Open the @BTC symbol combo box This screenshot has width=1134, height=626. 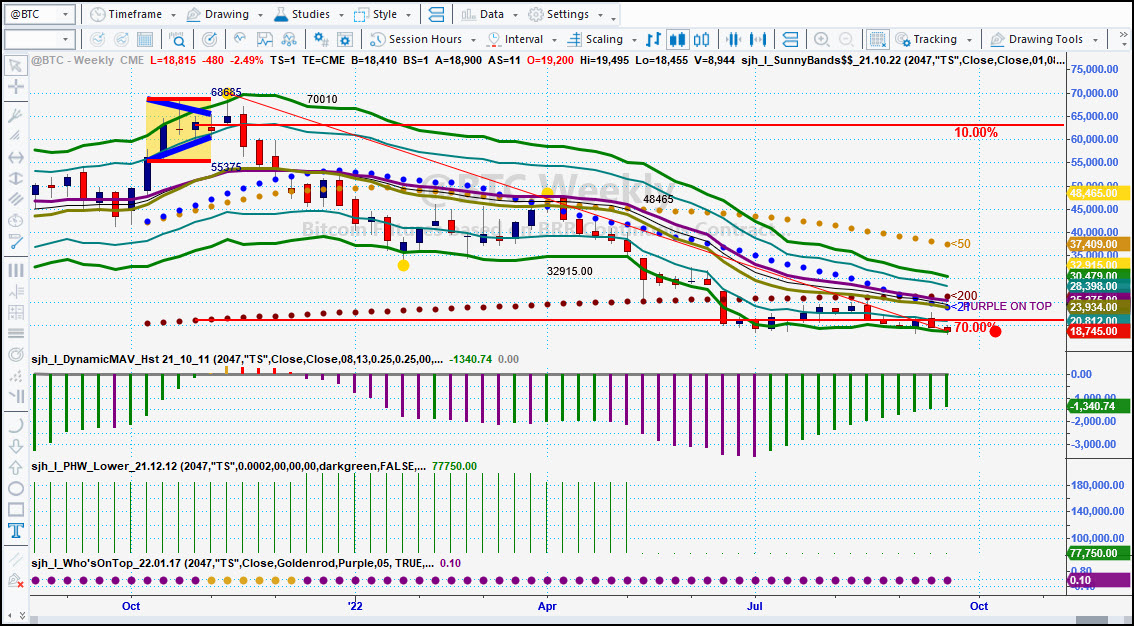point(39,14)
